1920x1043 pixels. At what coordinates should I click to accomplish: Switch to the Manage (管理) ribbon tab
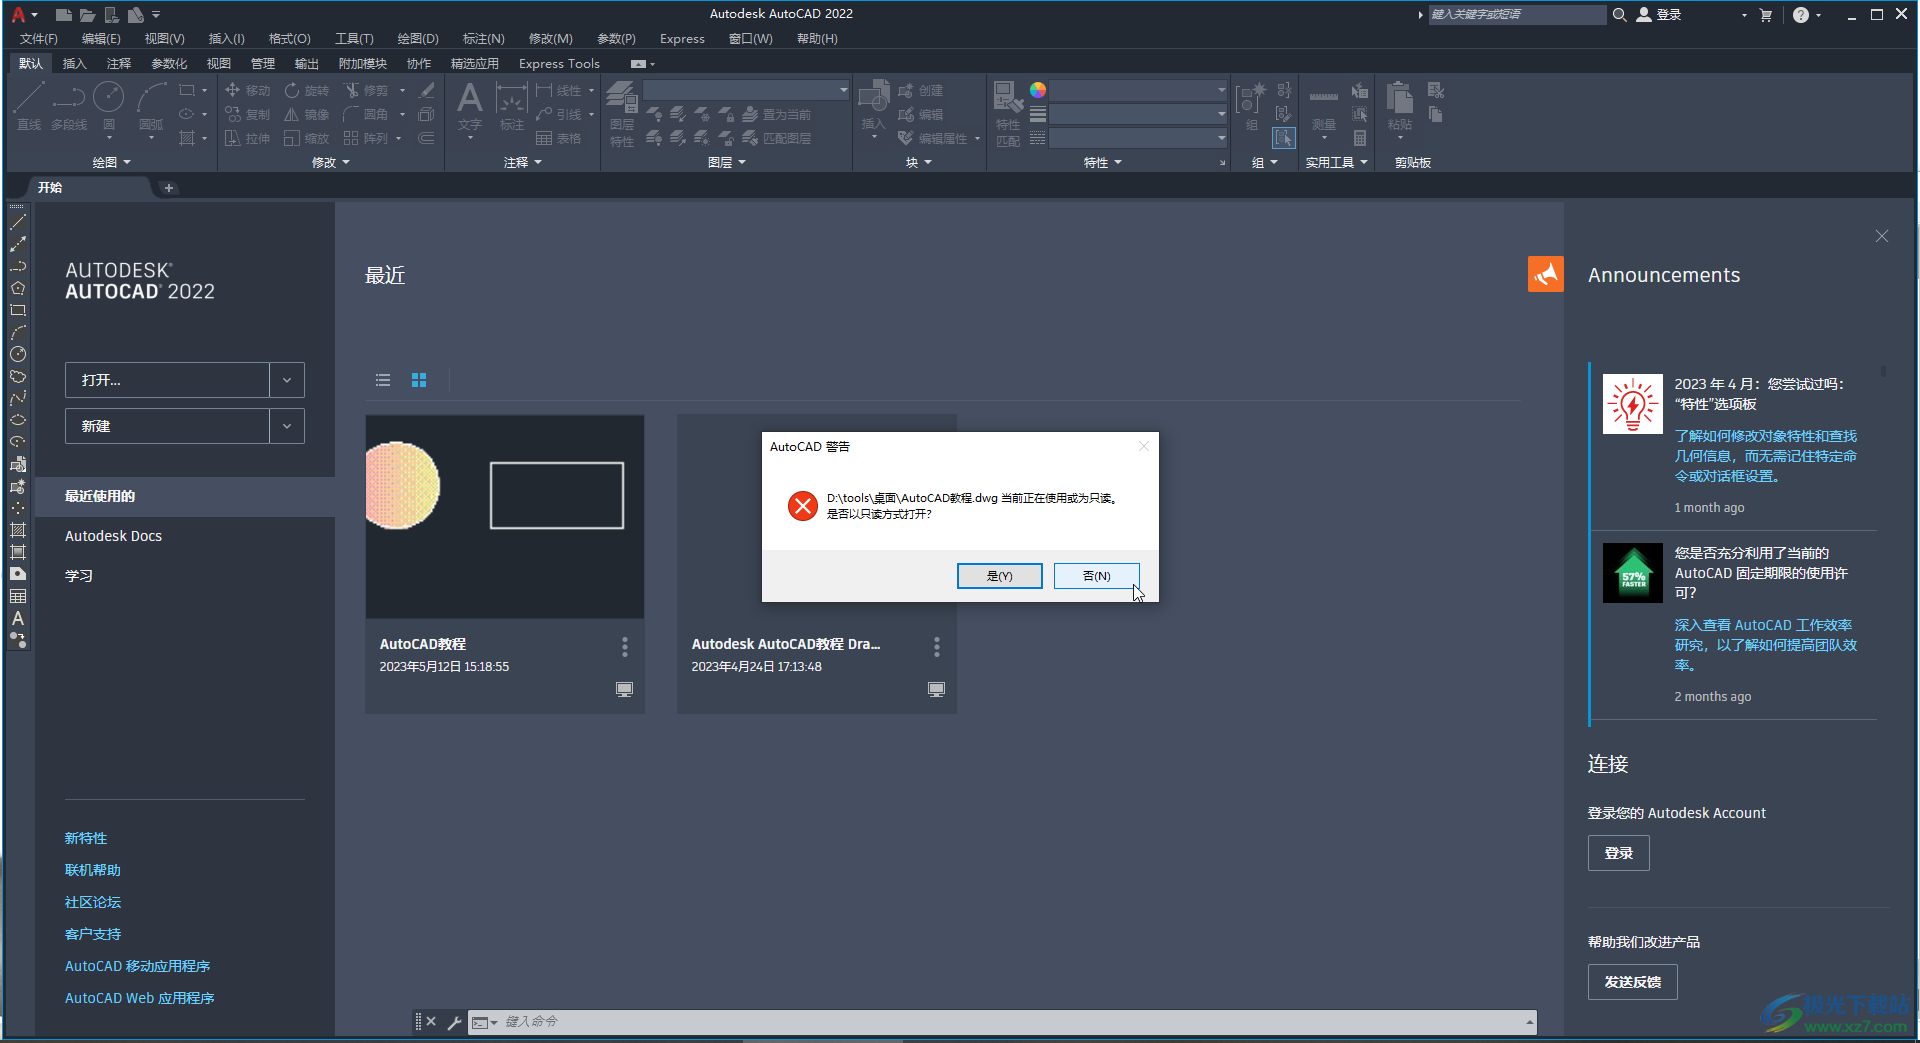[x=263, y=63]
